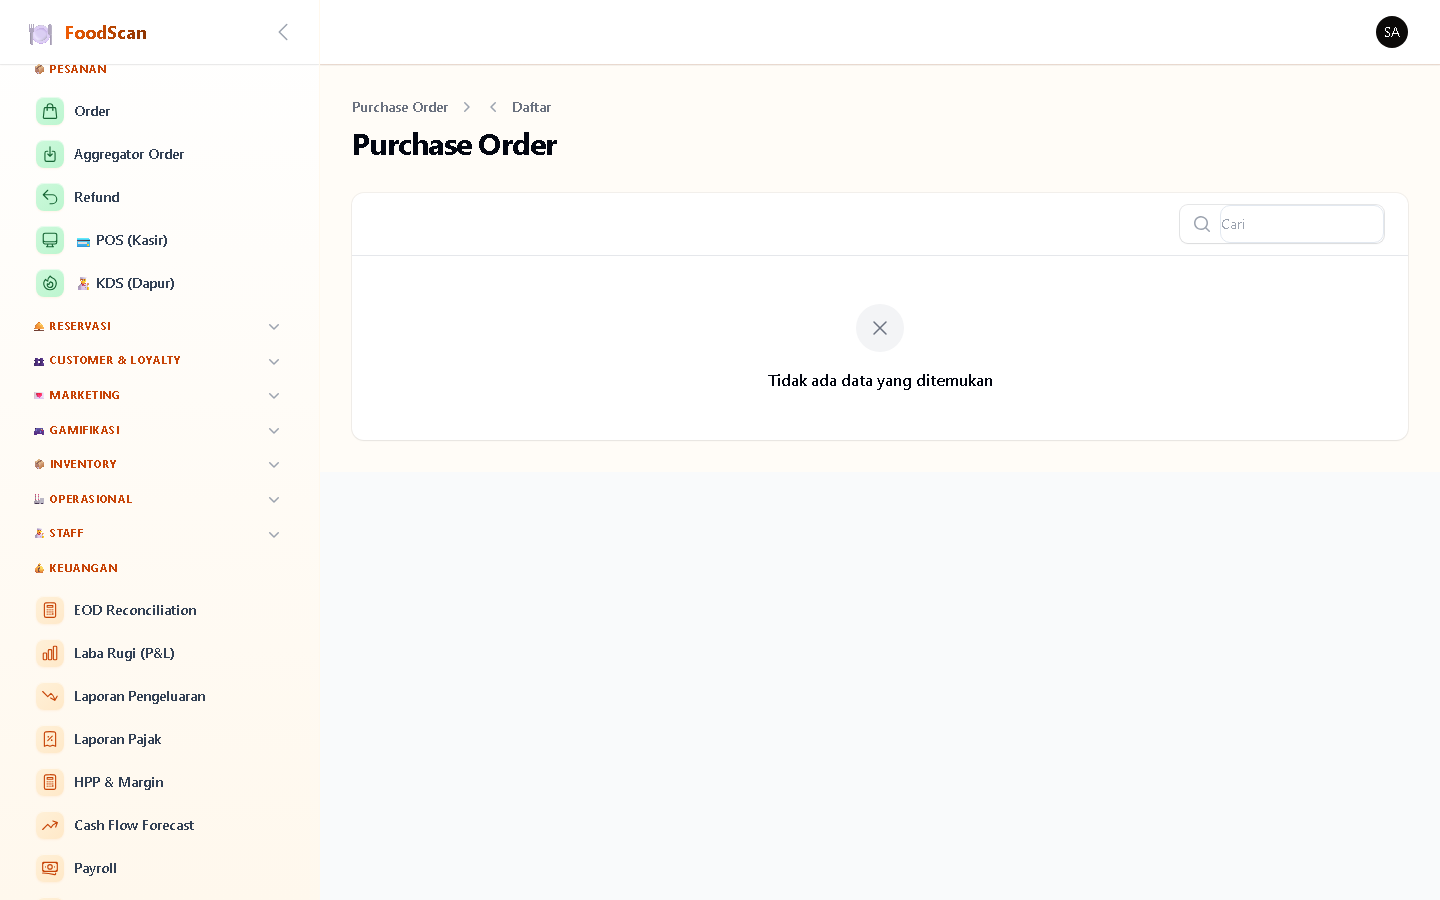This screenshot has height=900, width=1440.
Task: Click the Refund return-arrow icon
Action: click(50, 197)
